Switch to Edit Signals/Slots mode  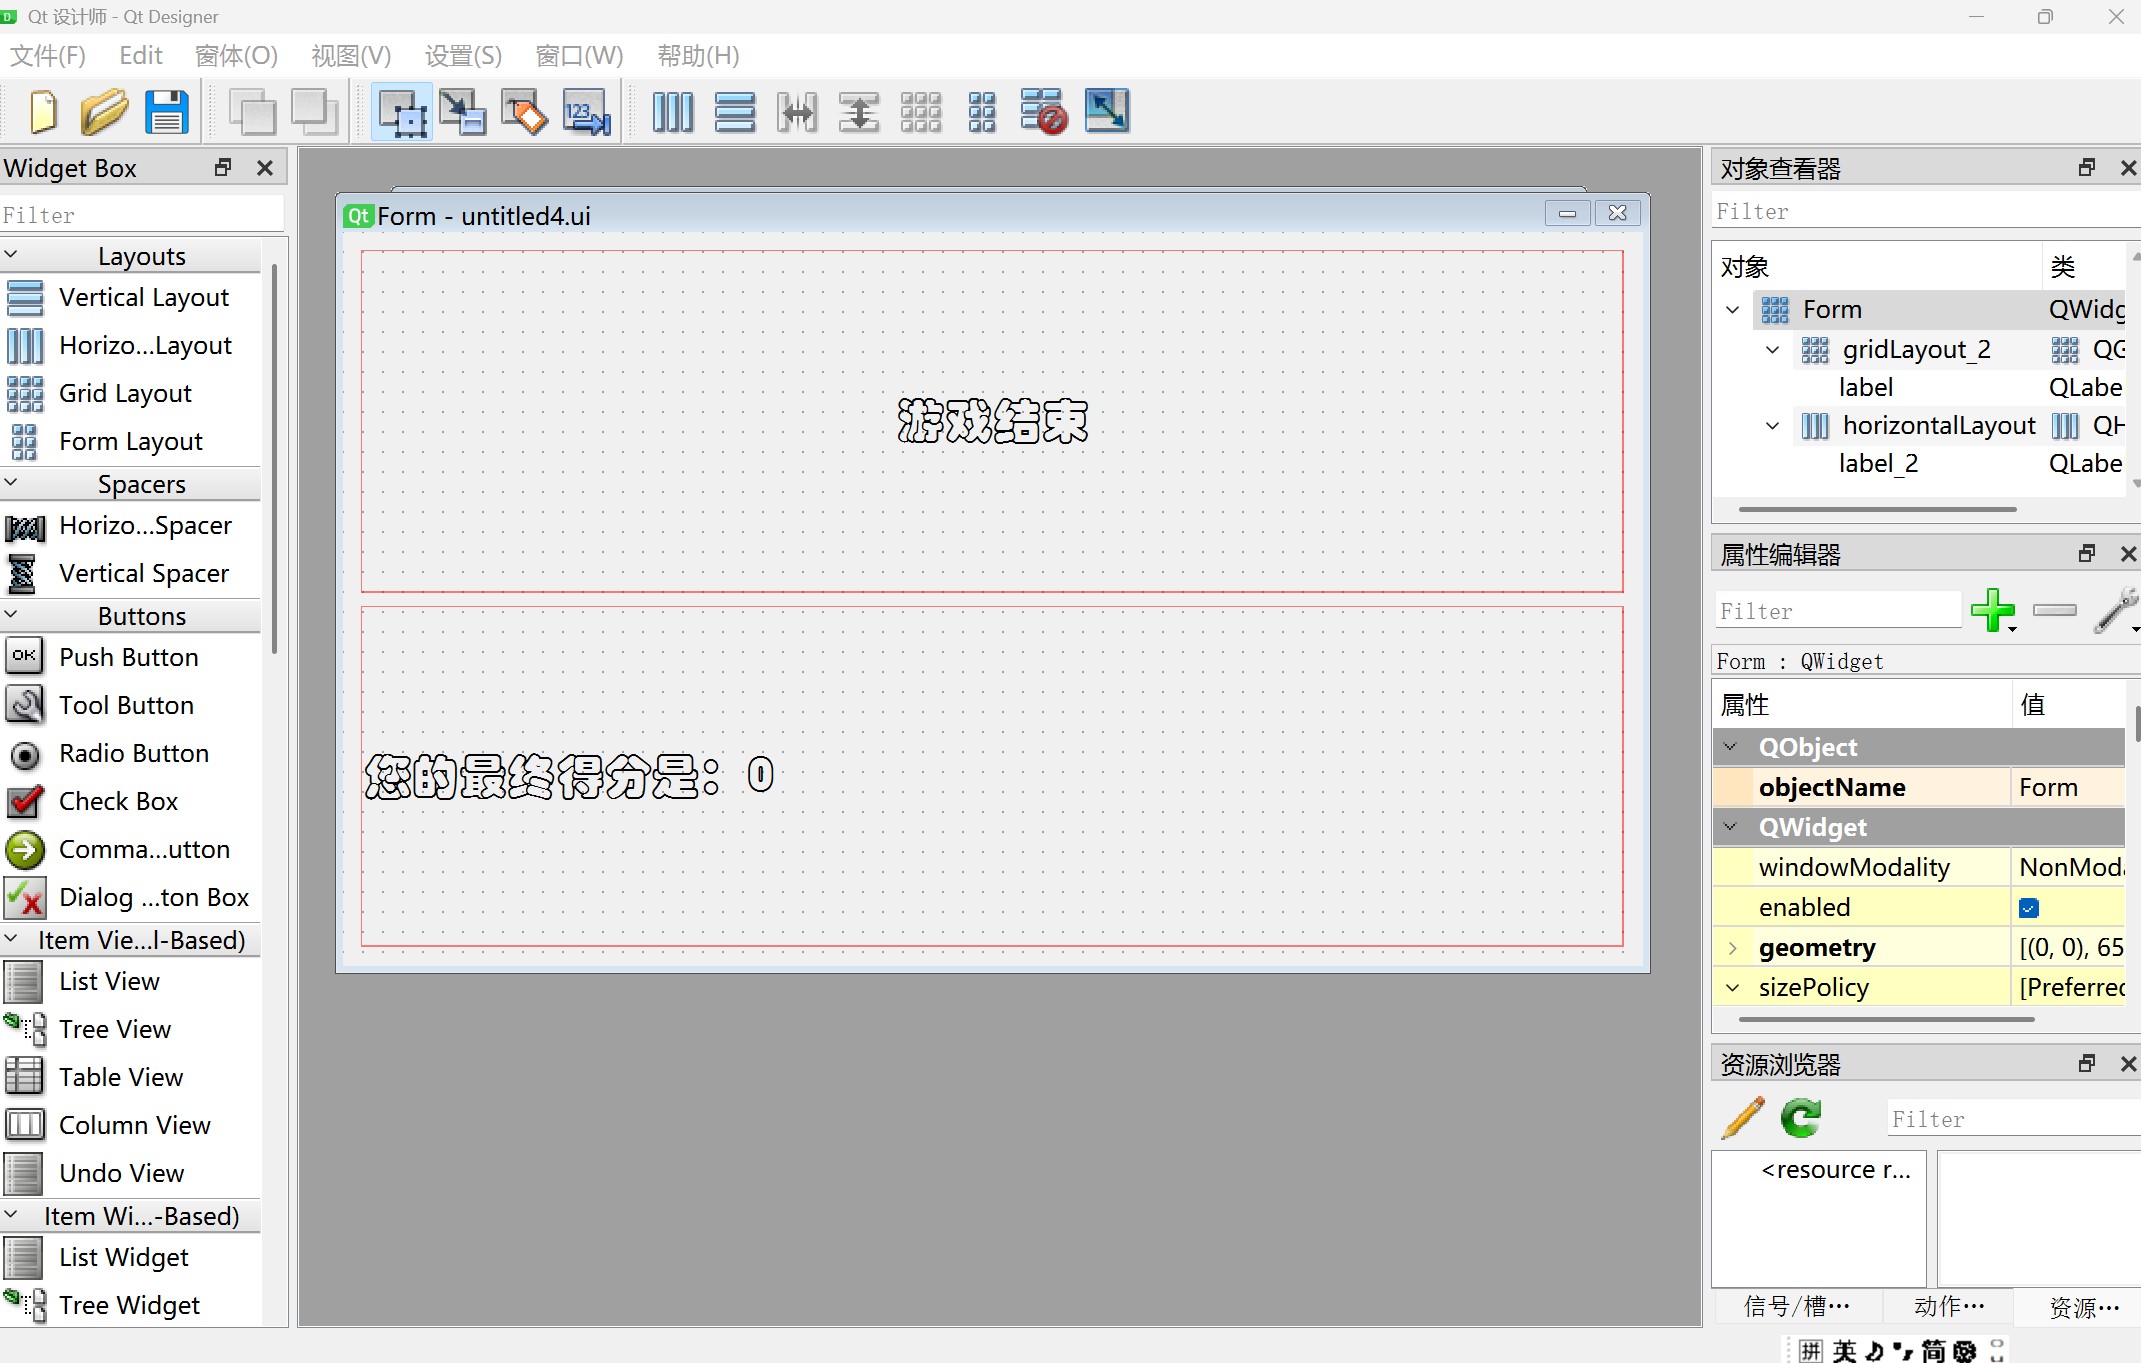(x=462, y=112)
